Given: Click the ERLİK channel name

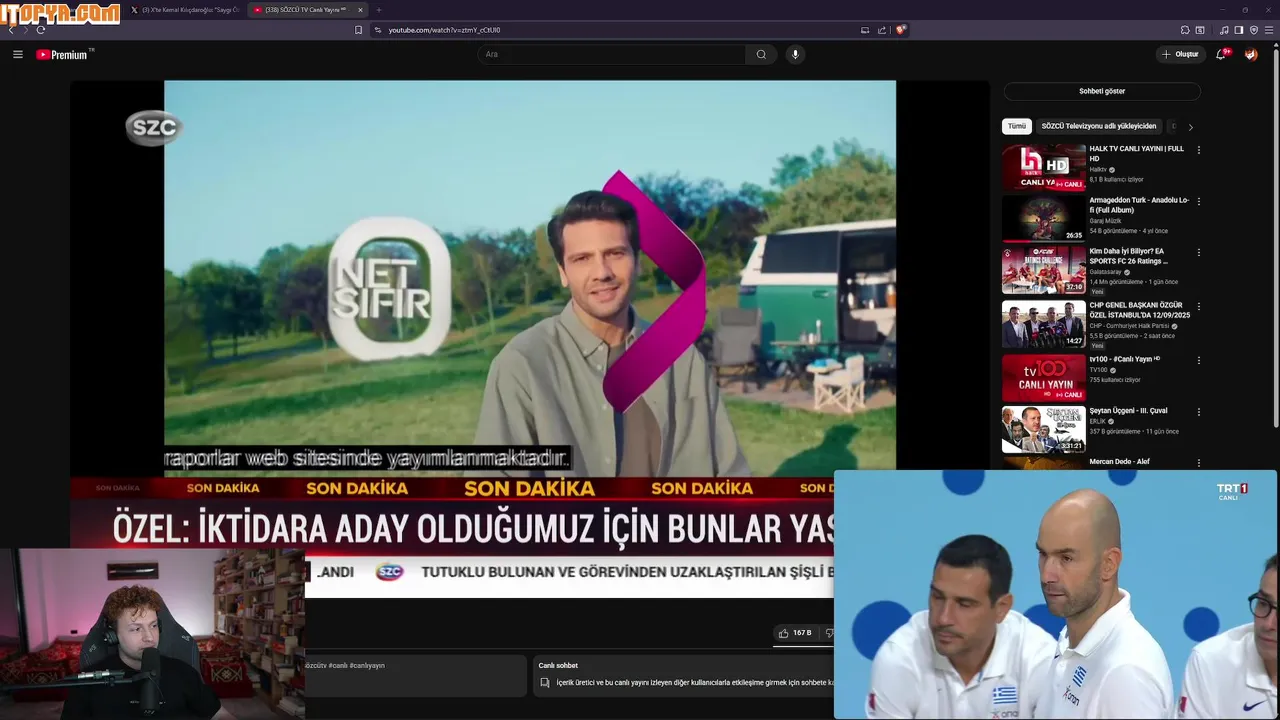Looking at the screenshot, I should click(x=1097, y=421).
